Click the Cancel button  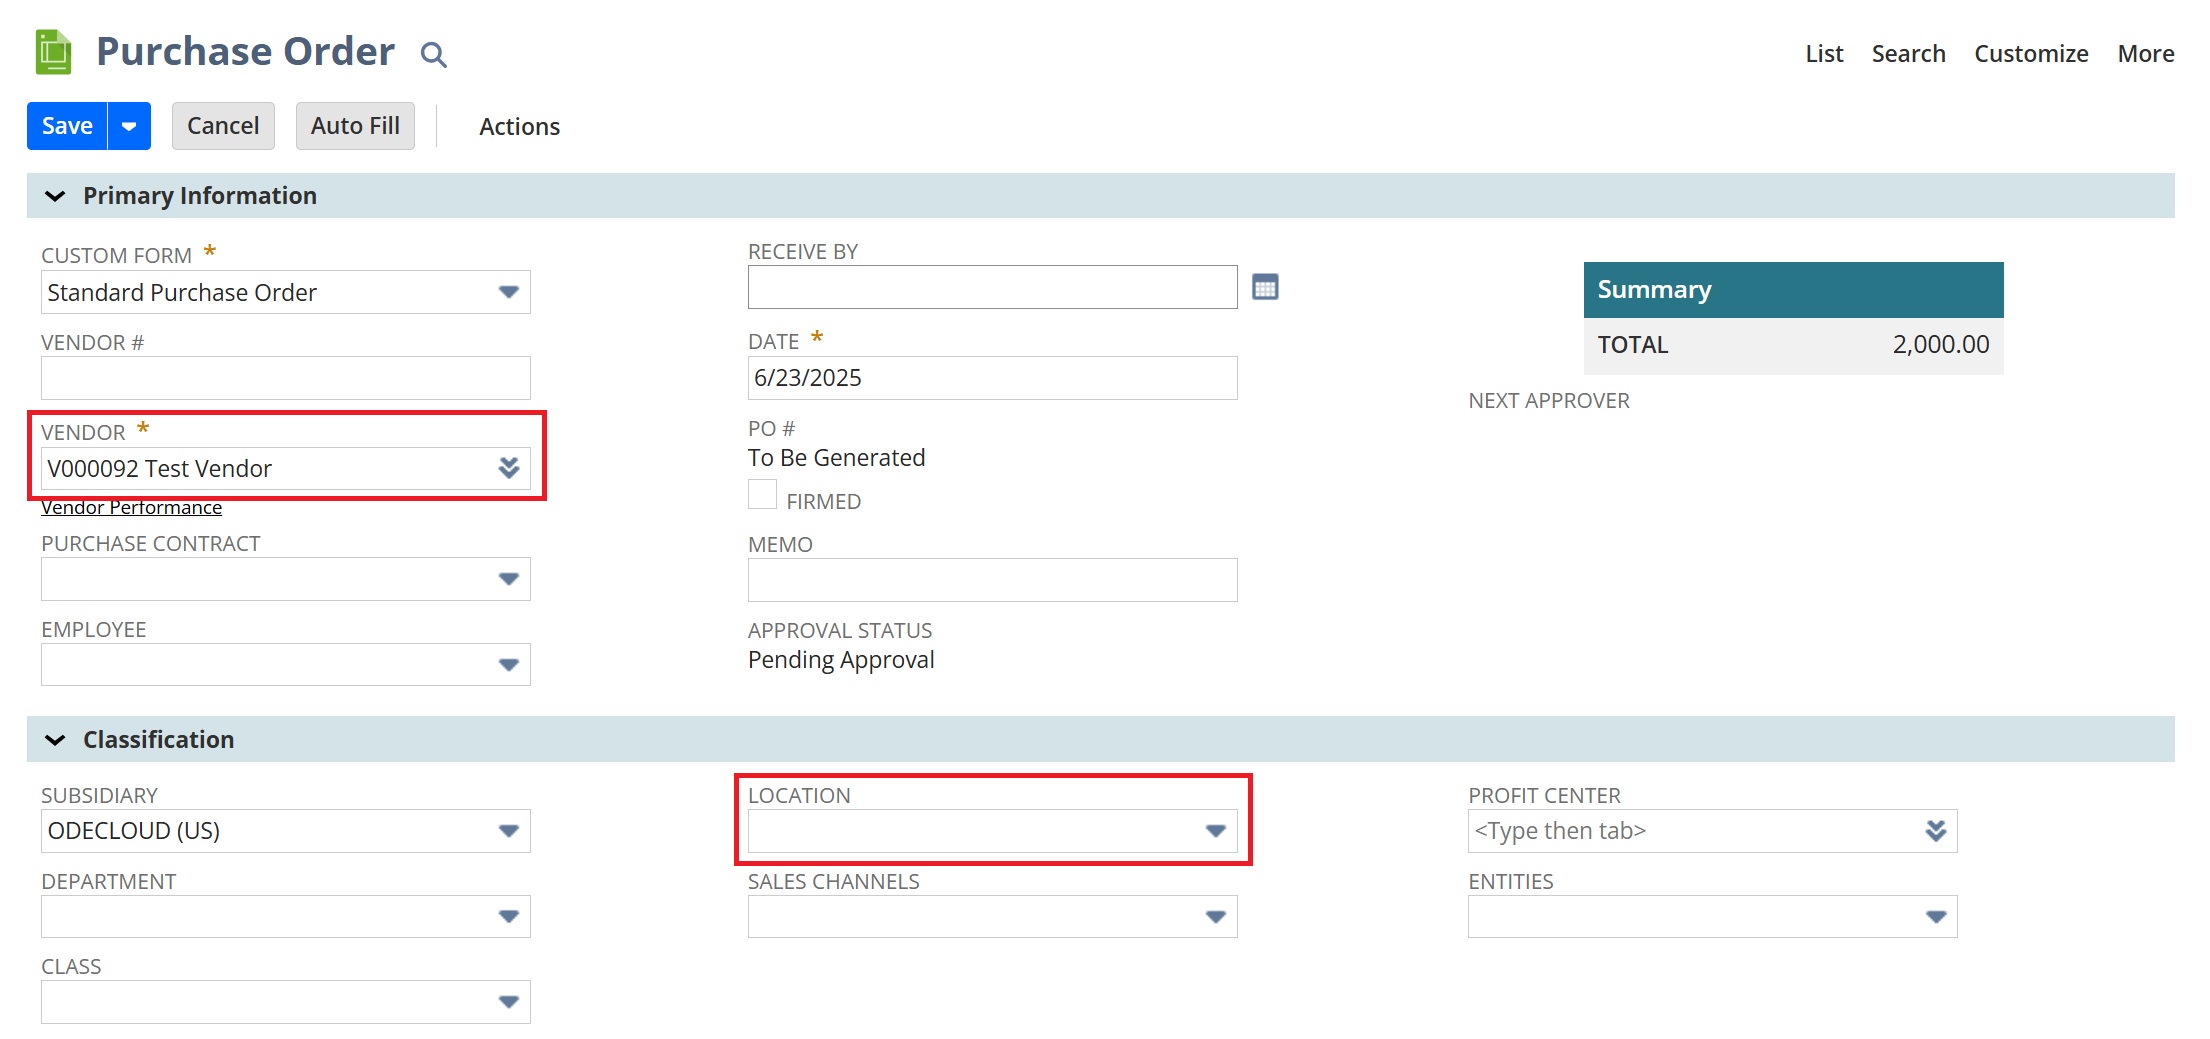(x=223, y=126)
